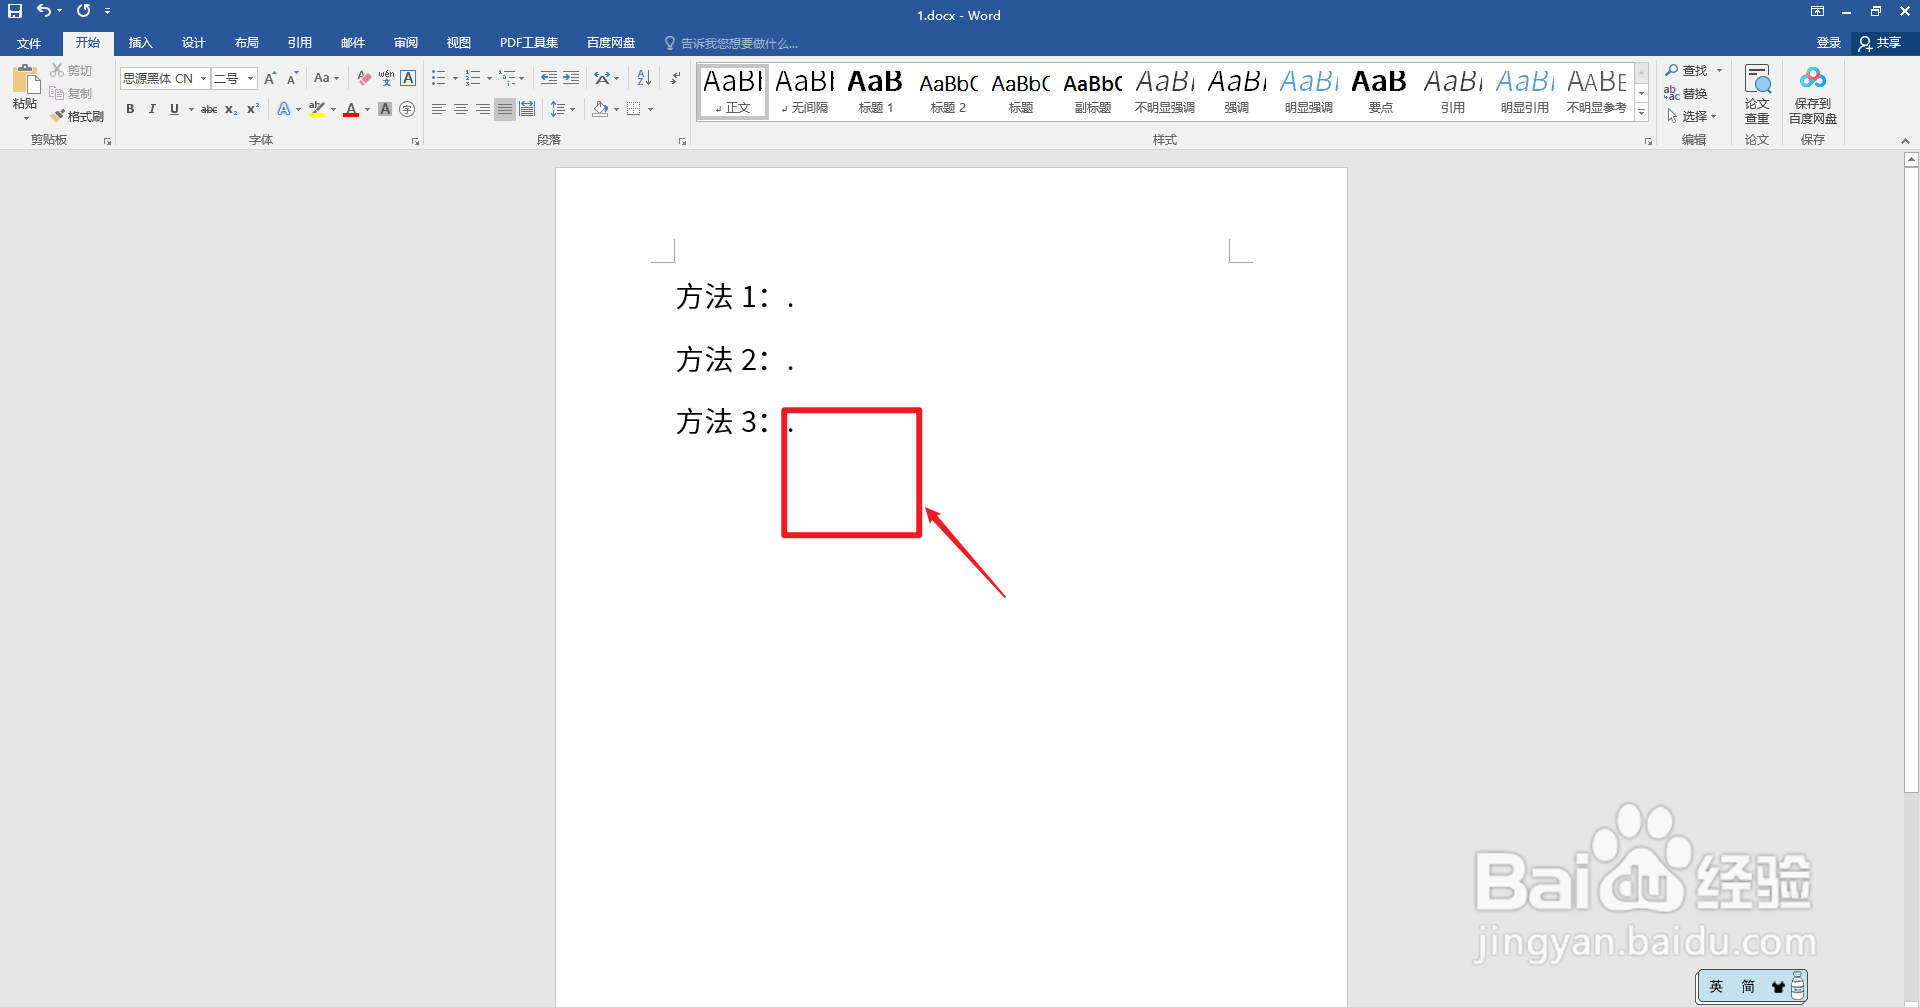
Task: Click the Format Painter (格式刷) tool
Action: [x=78, y=116]
